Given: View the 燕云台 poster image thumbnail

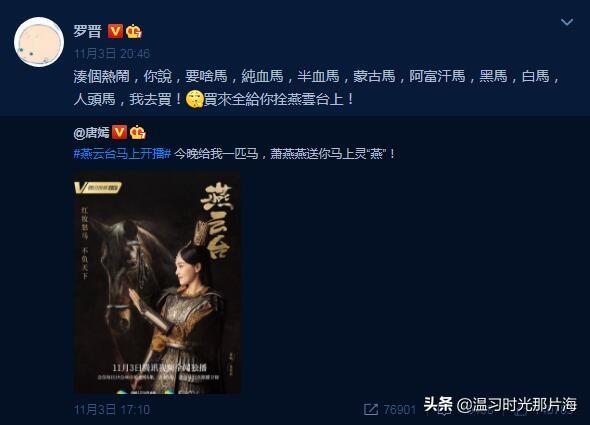Looking at the screenshot, I should click(157, 283).
